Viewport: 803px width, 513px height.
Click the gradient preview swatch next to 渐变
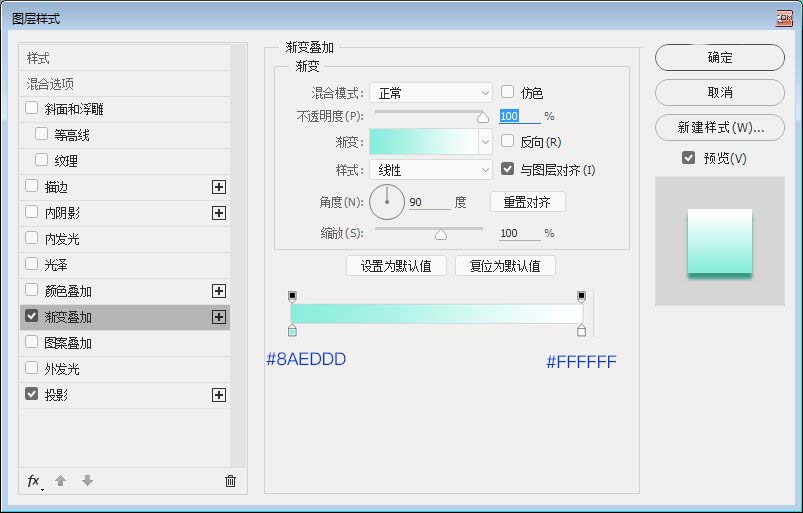(x=424, y=142)
